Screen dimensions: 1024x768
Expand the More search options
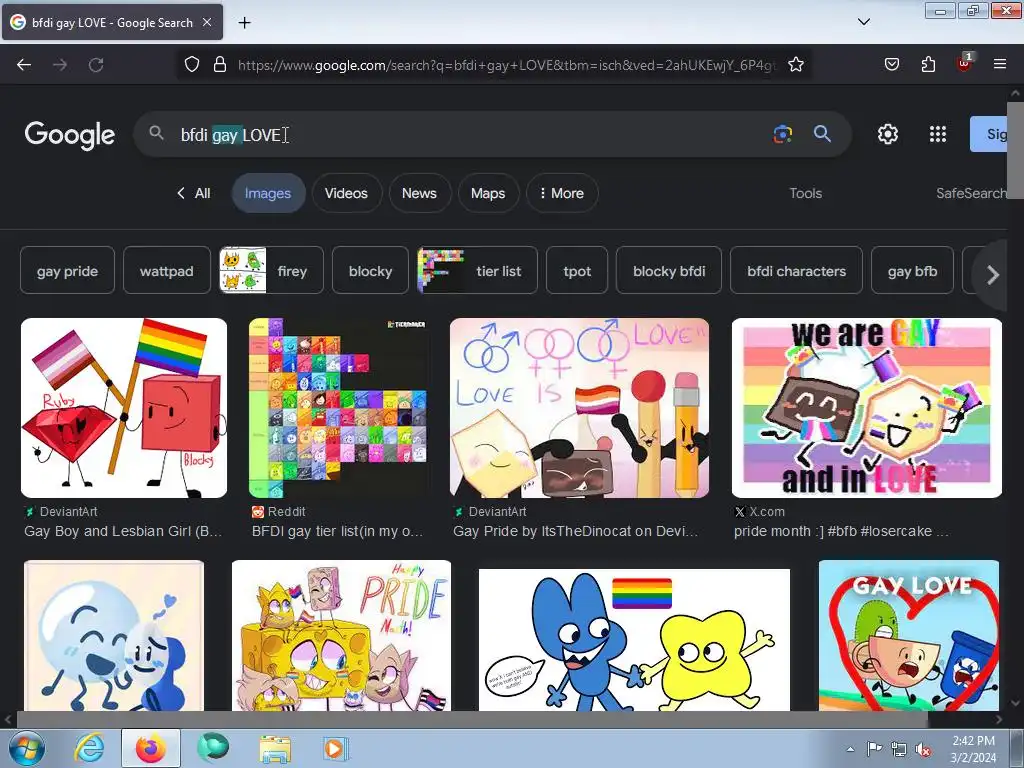point(562,193)
